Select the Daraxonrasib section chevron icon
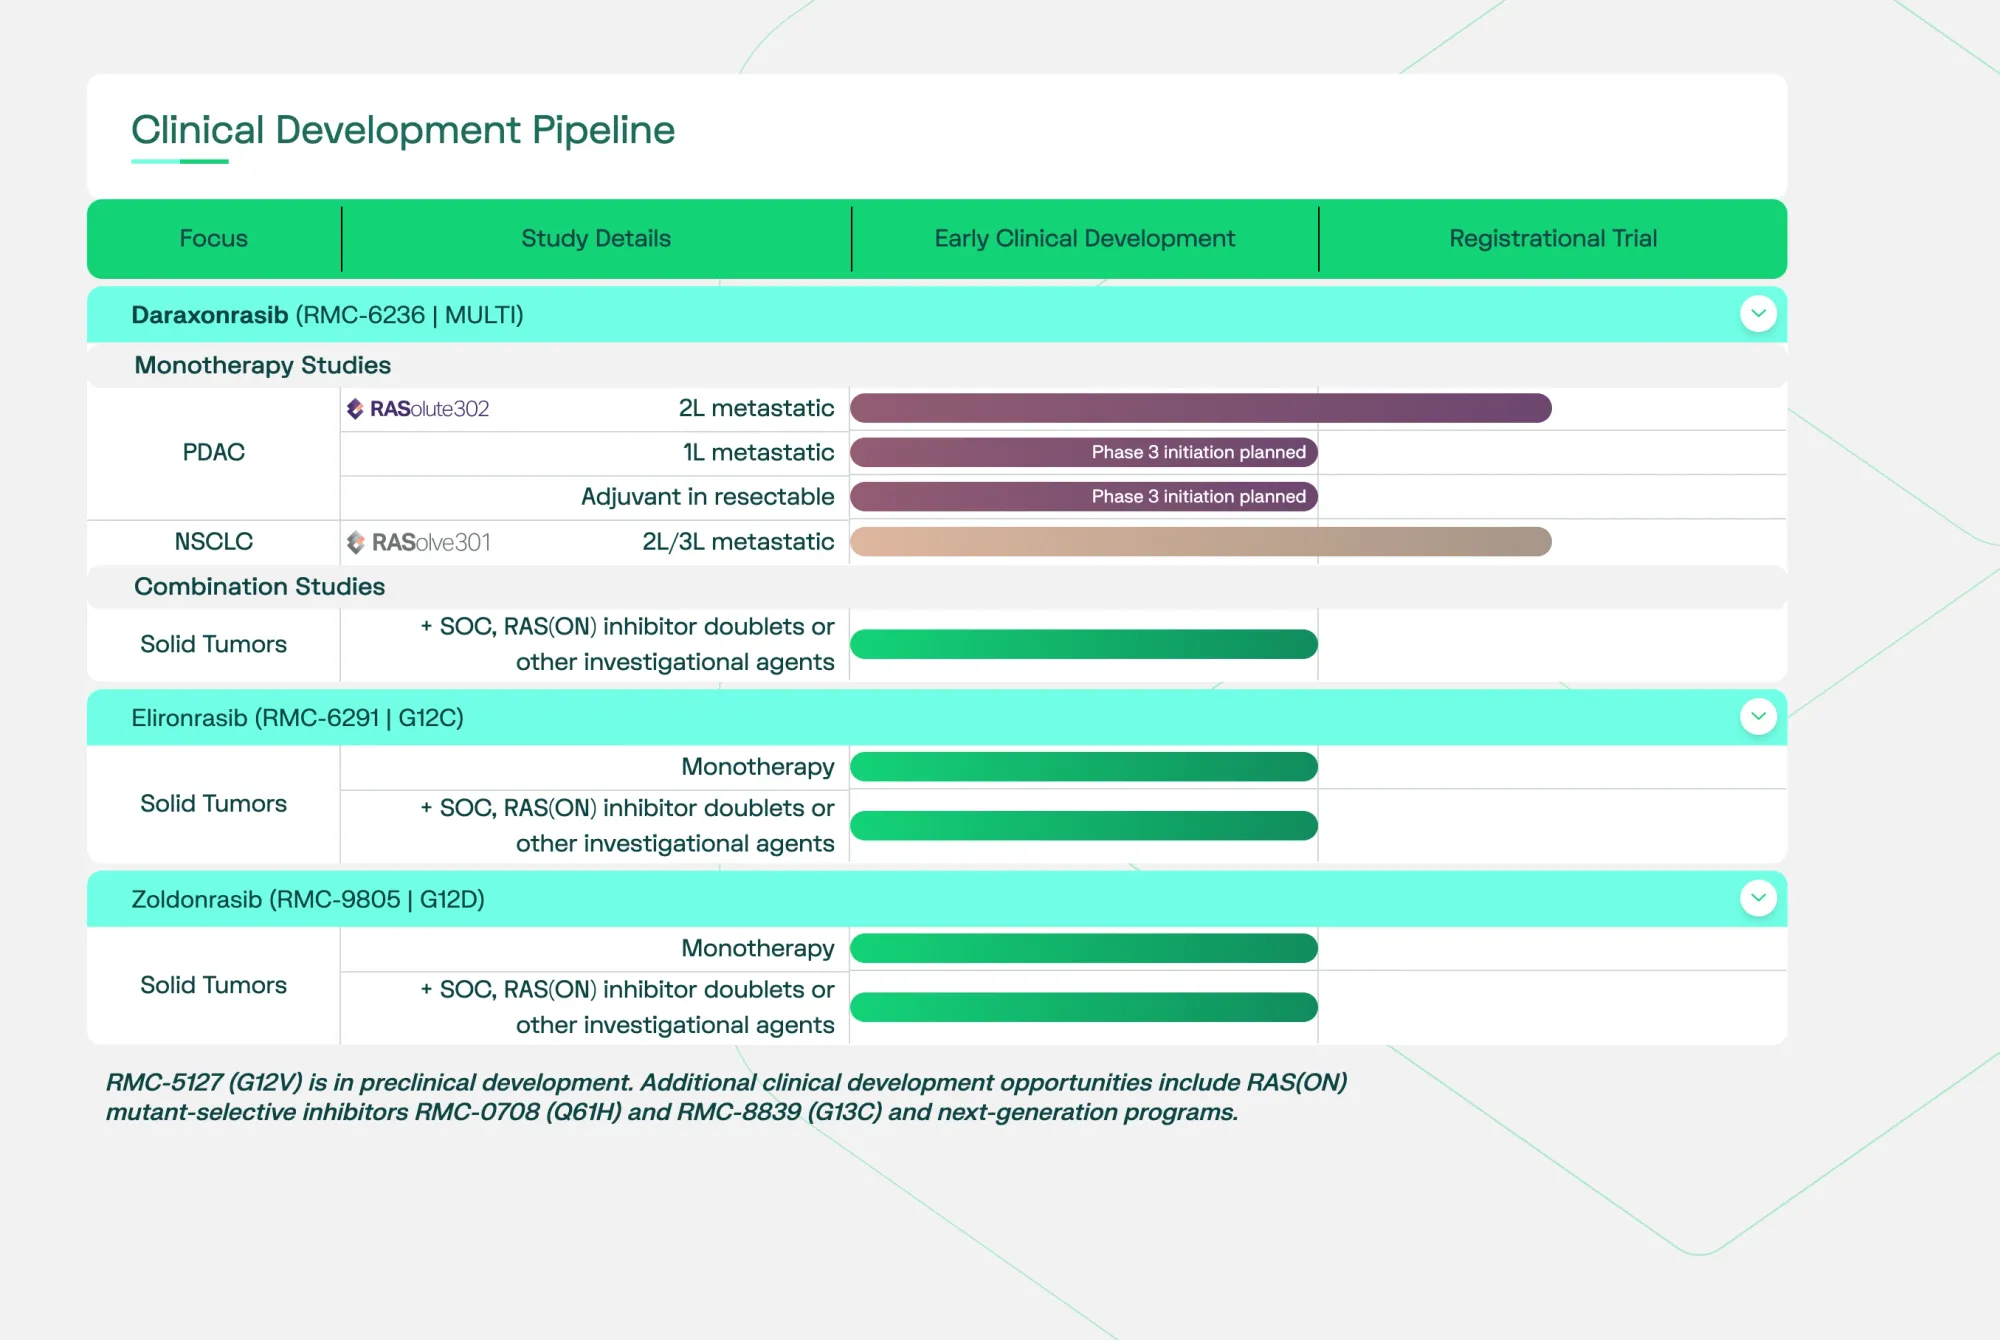The image size is (2000, 1340). [1758, 314]
